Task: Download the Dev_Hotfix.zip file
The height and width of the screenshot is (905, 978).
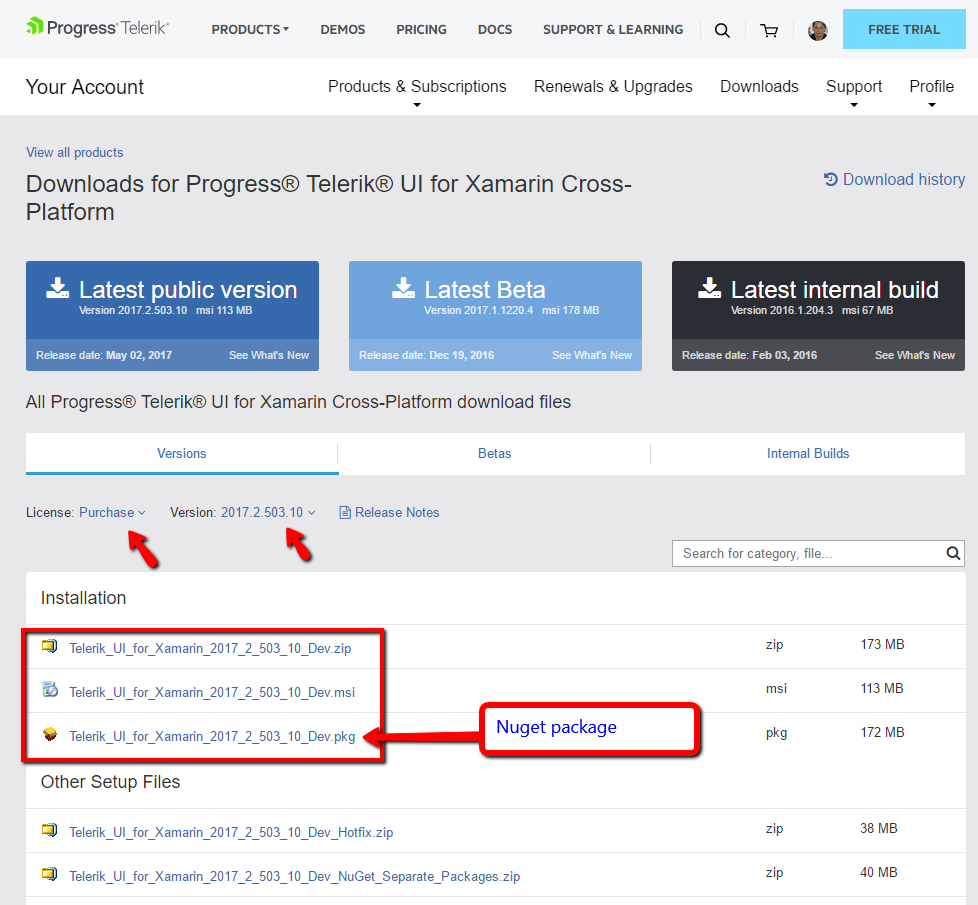Action: [x=231, y=833]
